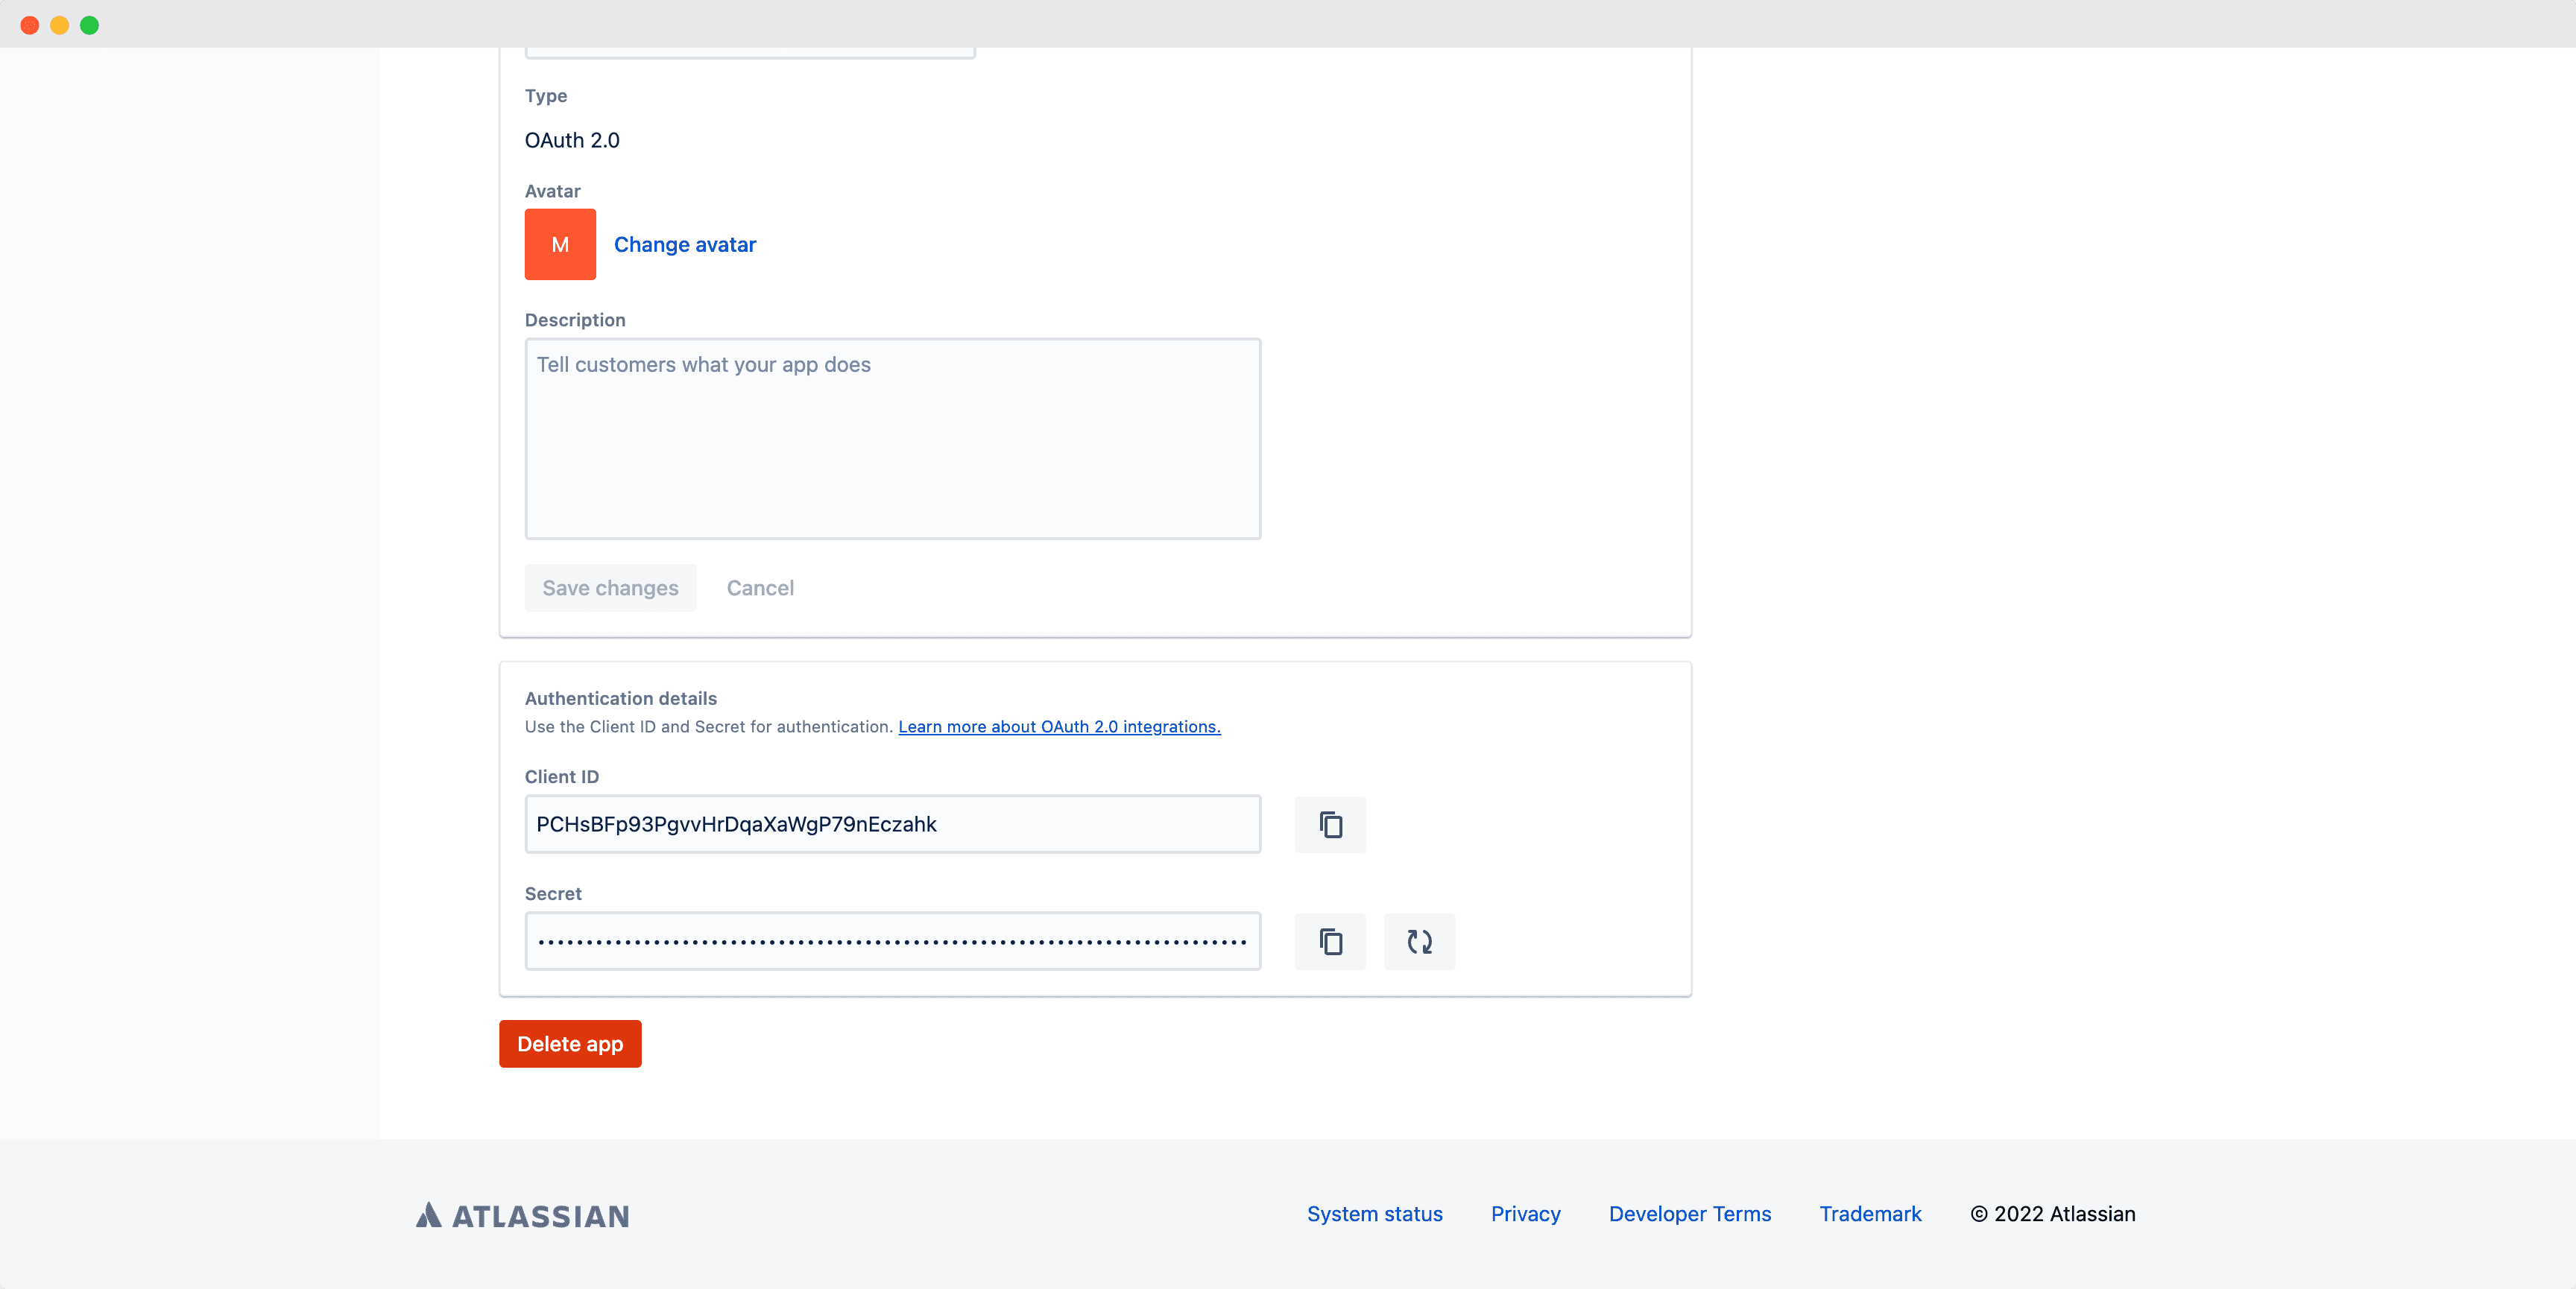Copy the Client ID to clipboard
Image resolution: width=2576 pixels, height=1289 pixels.
point(1330,824)
